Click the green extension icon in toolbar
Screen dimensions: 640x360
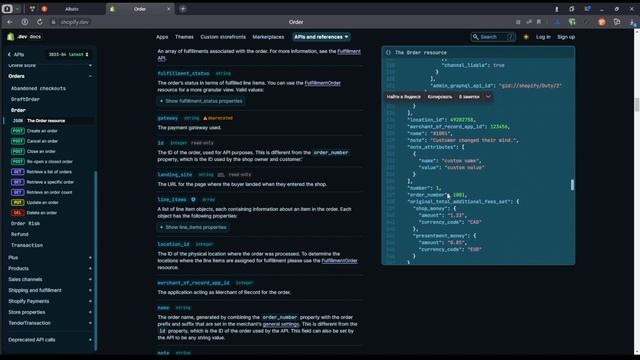click(572, 22)
